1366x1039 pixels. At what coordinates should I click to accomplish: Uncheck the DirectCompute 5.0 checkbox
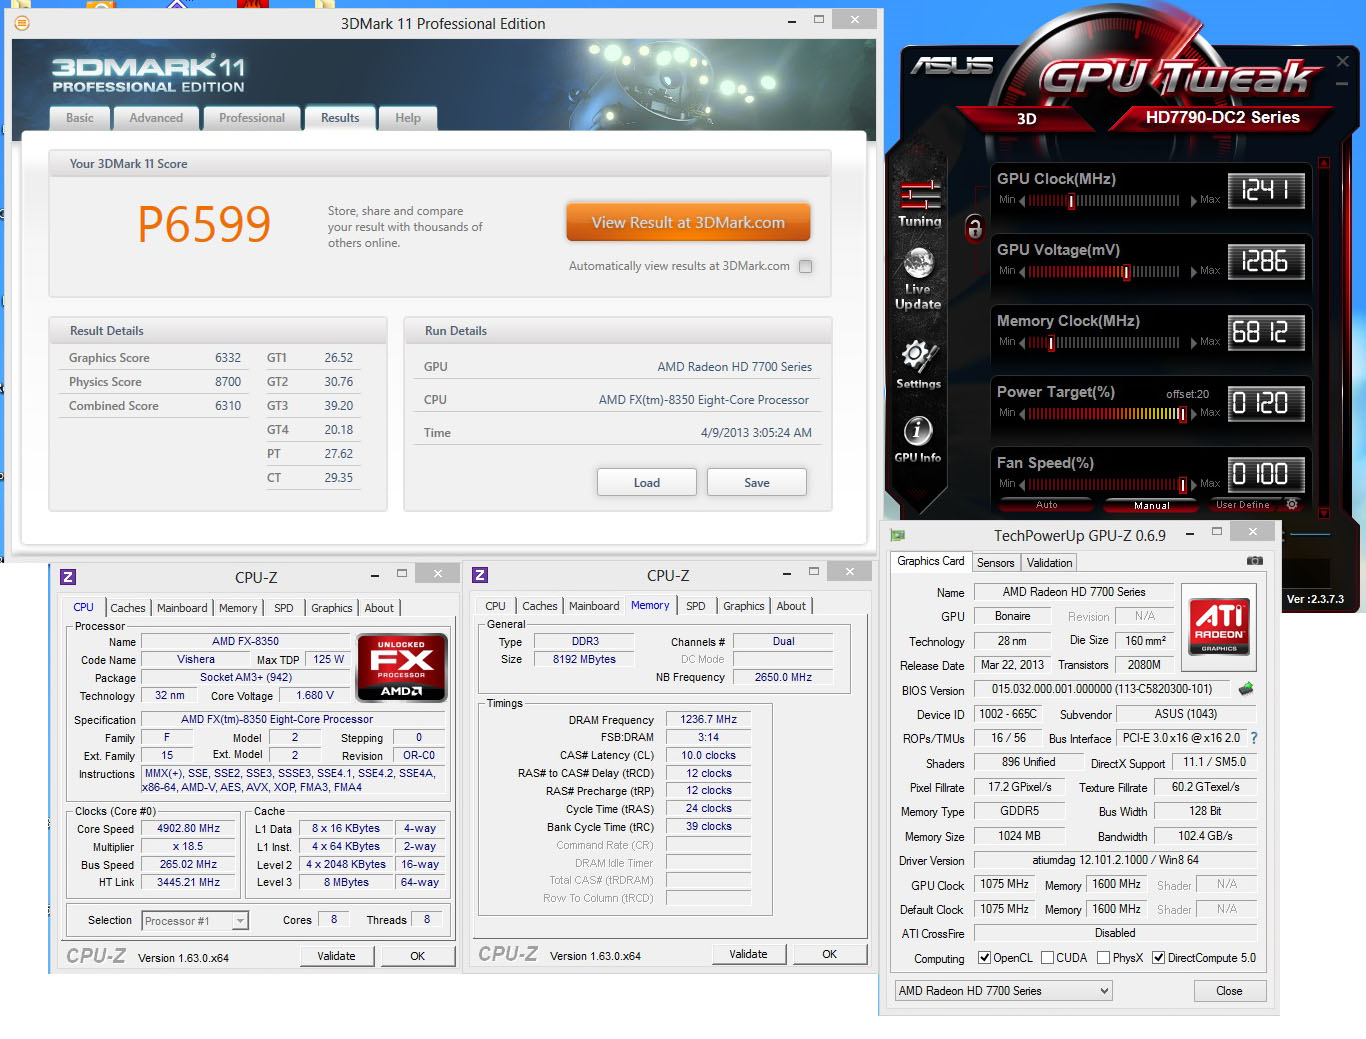pos(1158,958)
